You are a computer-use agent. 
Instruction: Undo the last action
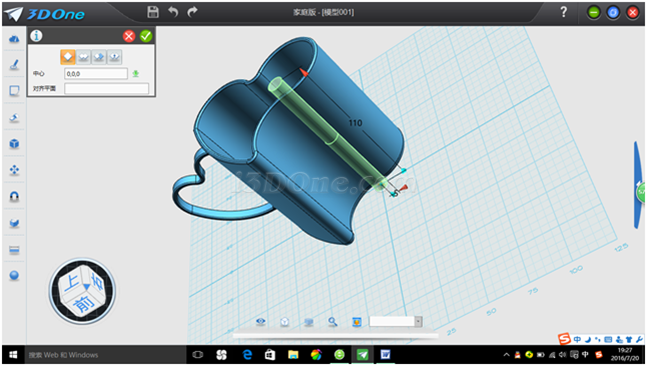(x=173, y=12)
